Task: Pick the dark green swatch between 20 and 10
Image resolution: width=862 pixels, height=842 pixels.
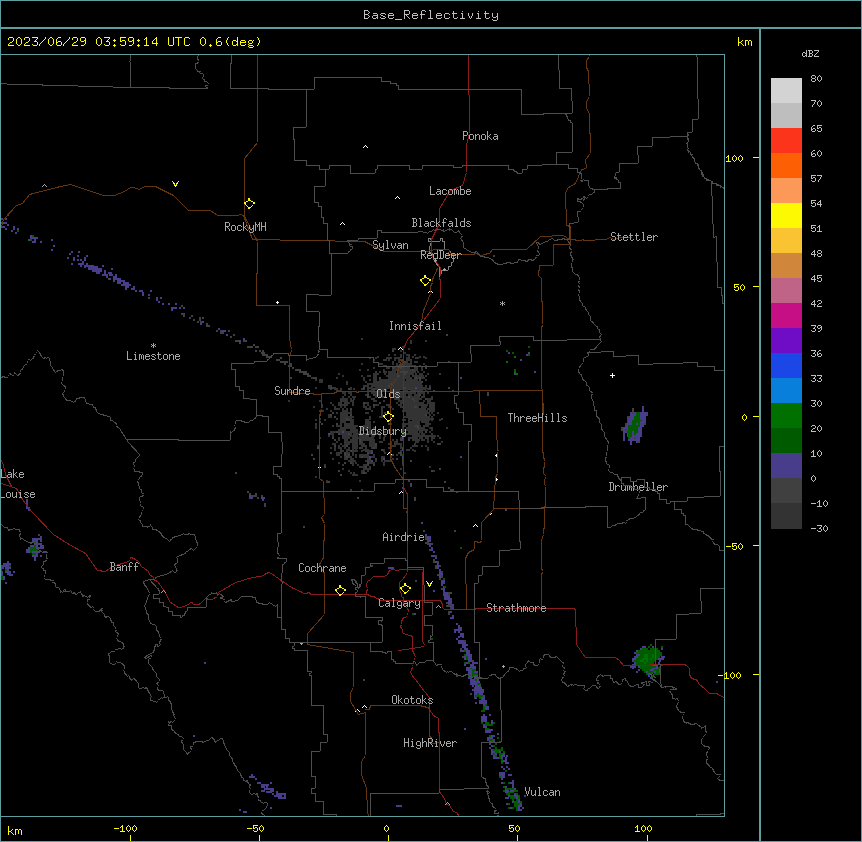Action: 786,440
